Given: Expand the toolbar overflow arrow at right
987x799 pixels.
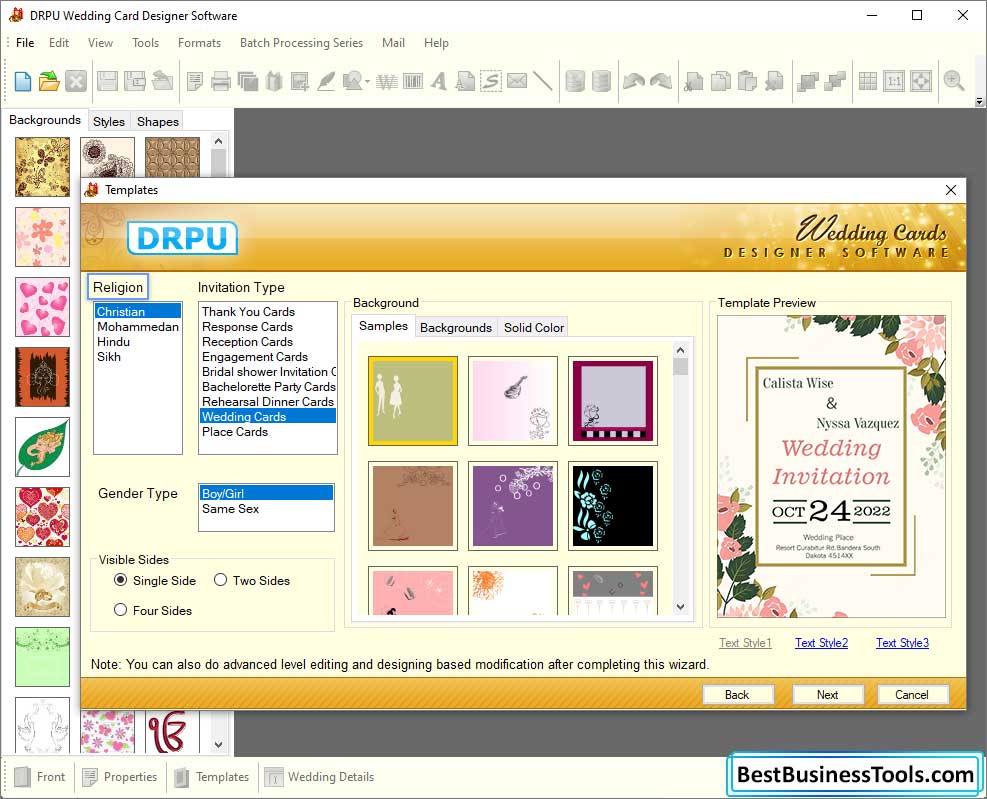Looking at the screenshot, I should coord(979,101).
